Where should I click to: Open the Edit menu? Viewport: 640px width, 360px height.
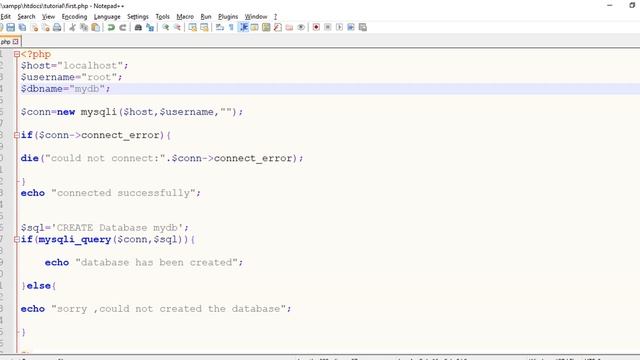[x=5, y=17]
